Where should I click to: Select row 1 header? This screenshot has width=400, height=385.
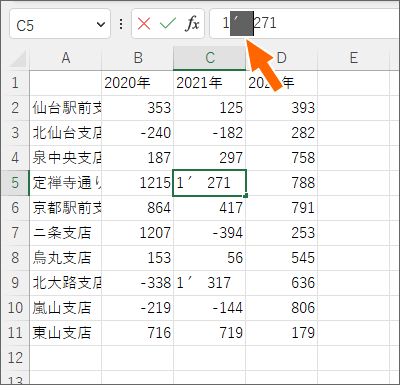pos(15,83)
